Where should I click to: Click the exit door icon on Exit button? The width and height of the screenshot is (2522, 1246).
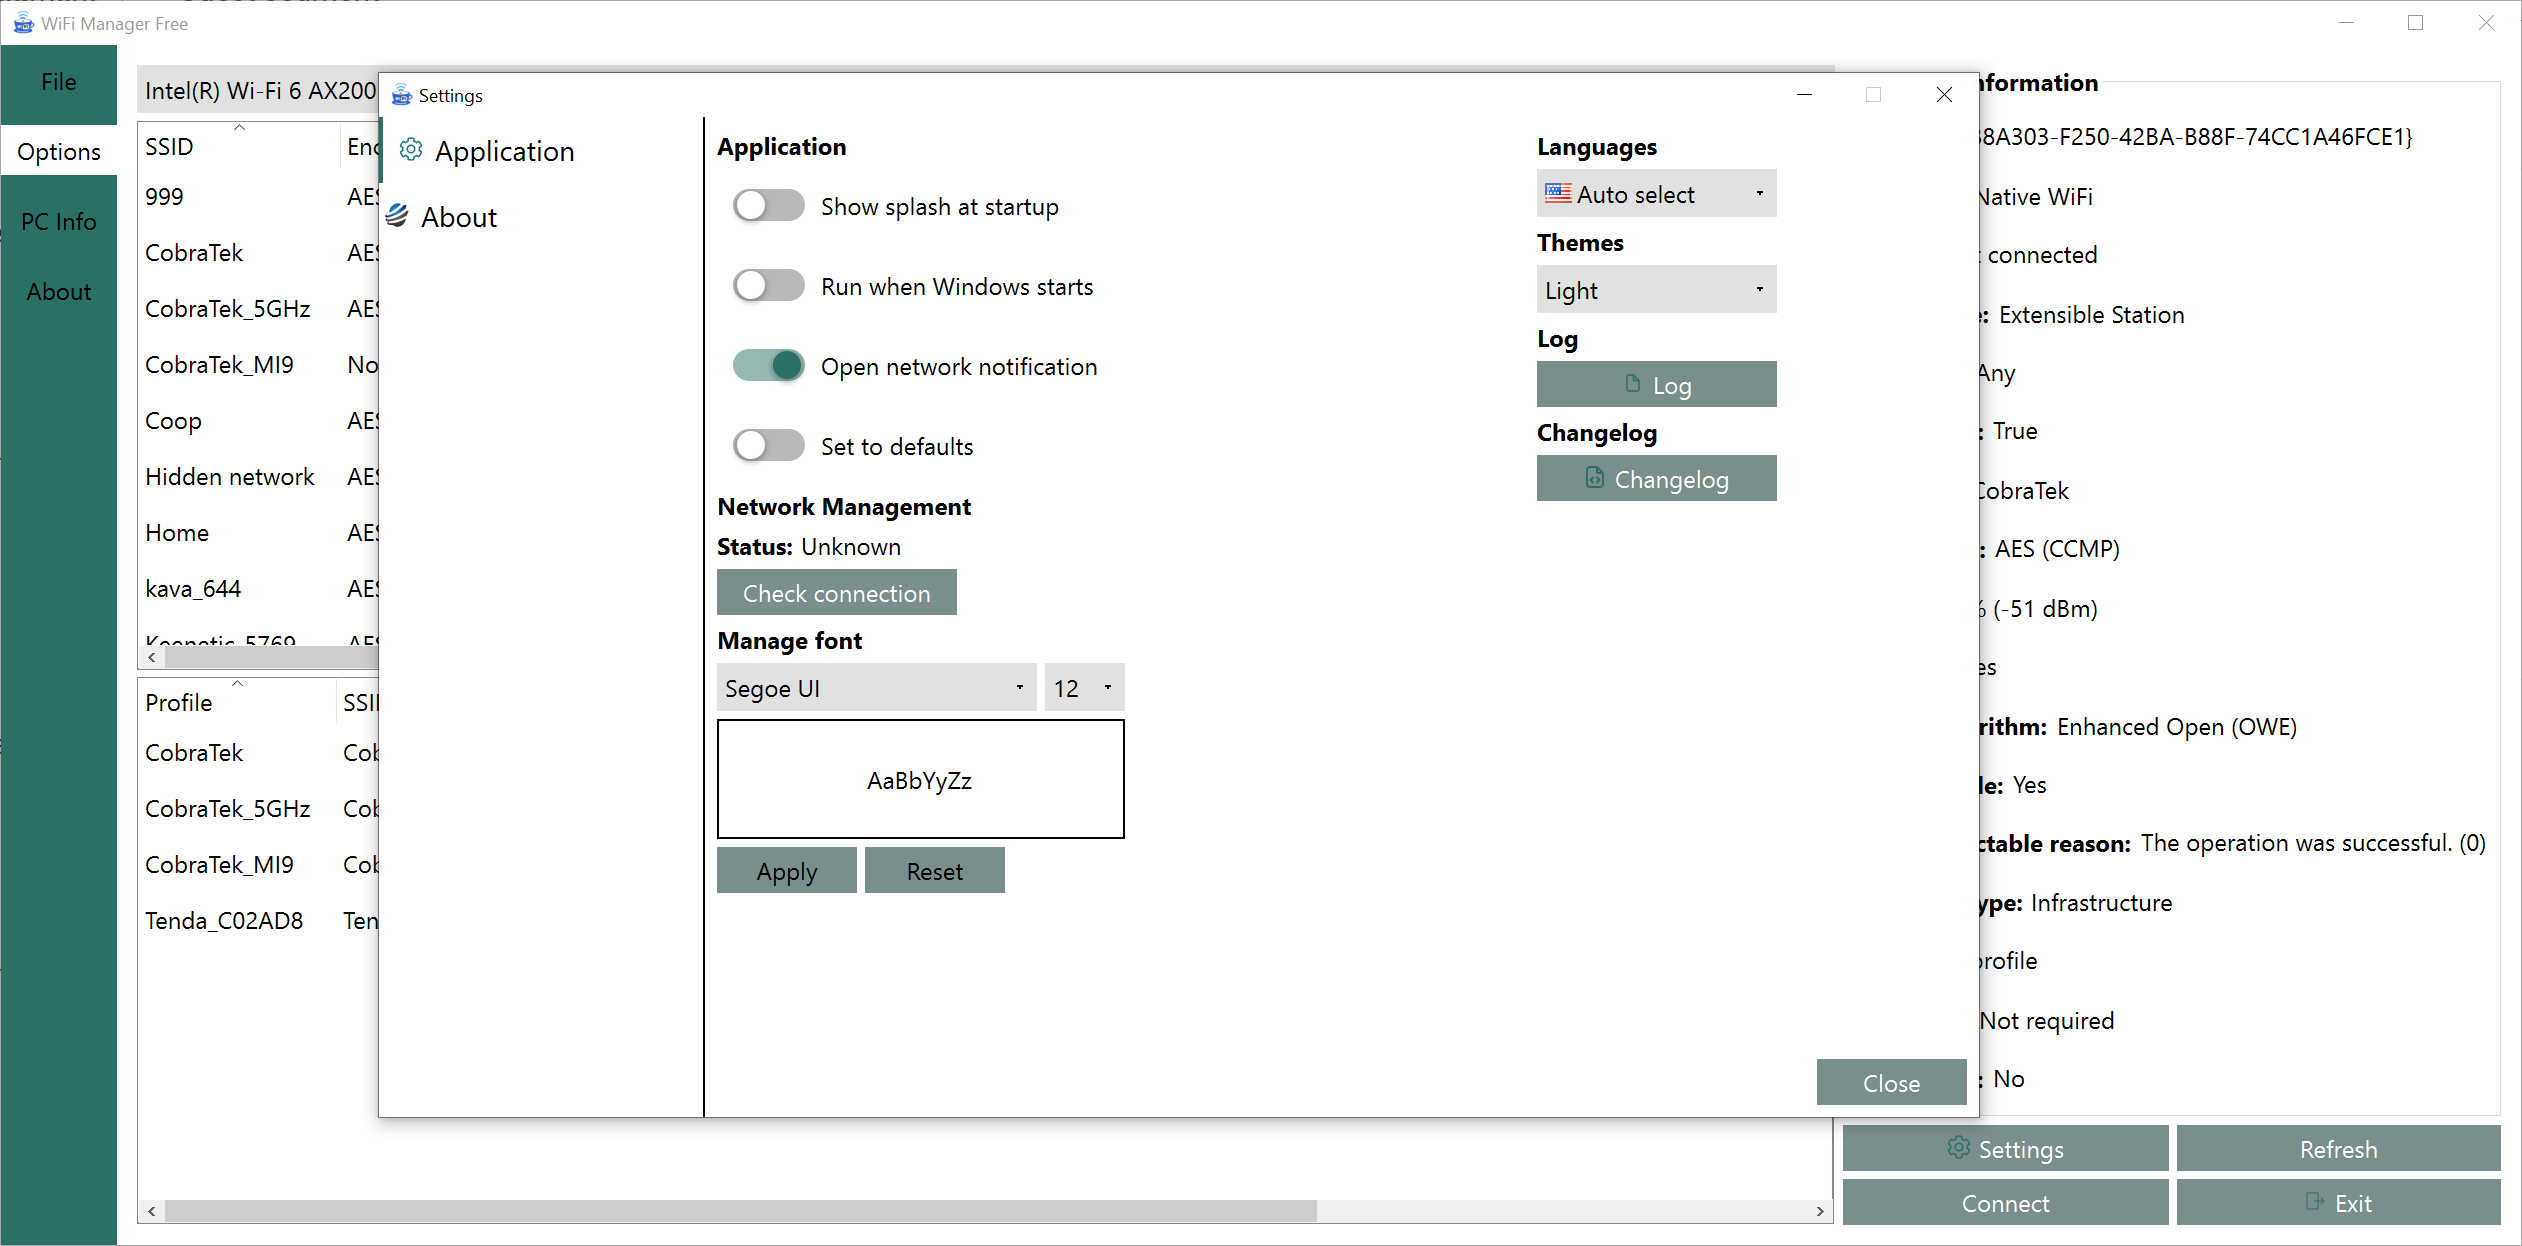pyautogui.click(x=2315, y=1201)
